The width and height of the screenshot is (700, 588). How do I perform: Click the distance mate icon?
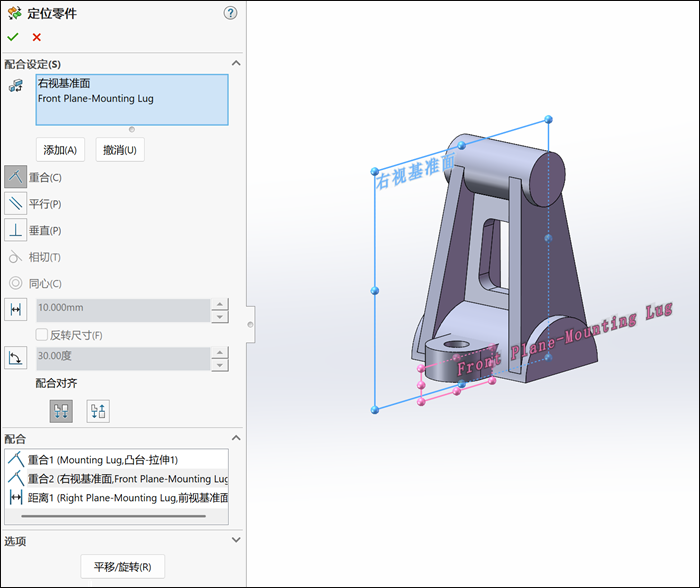click(x=16, y=310)
